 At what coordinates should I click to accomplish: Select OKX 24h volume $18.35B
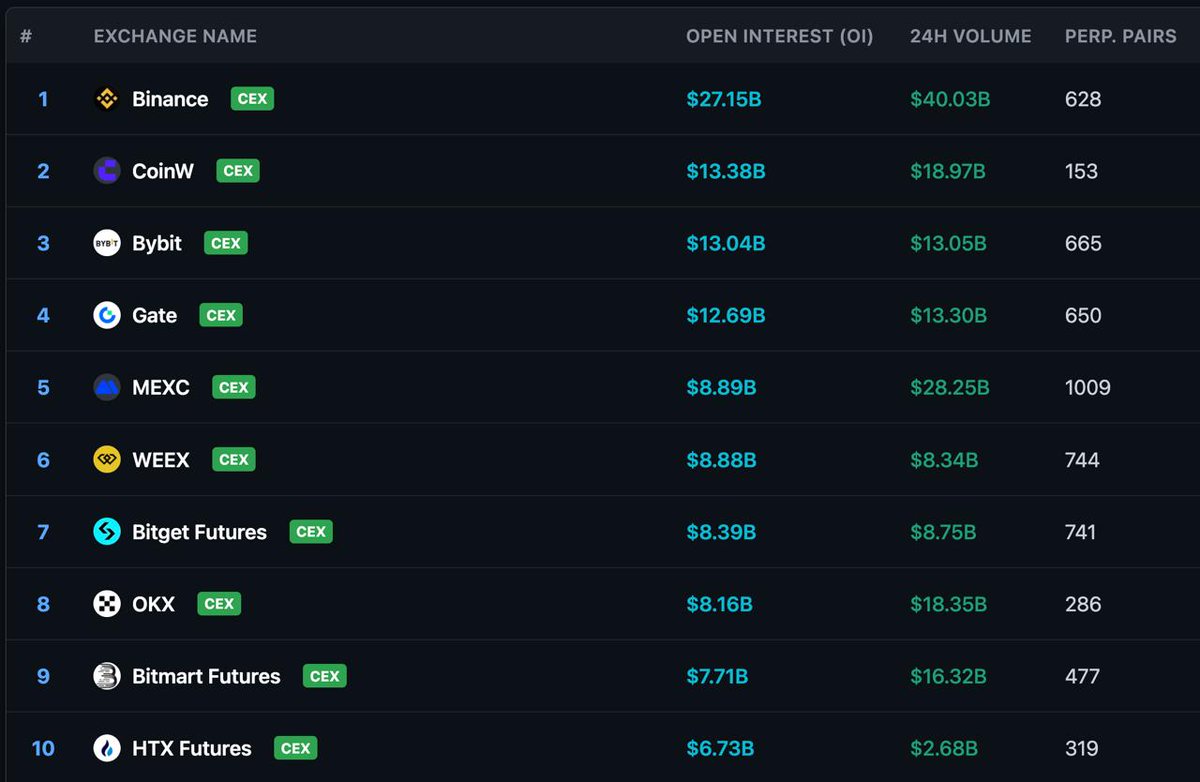(948, 604)
